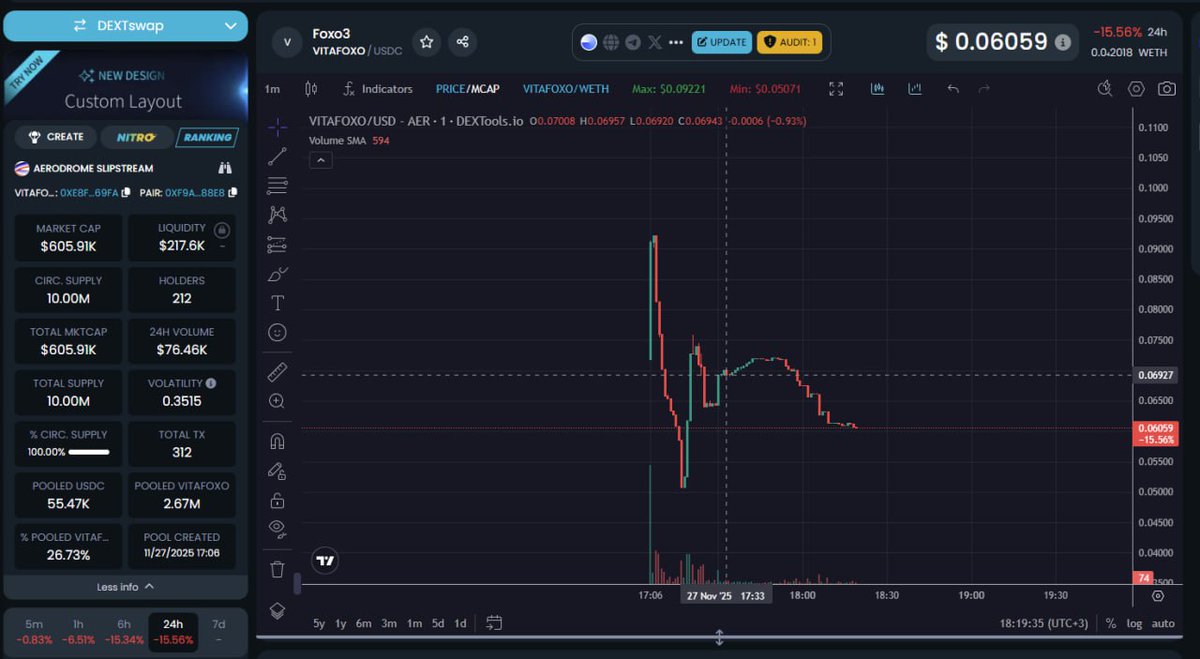Select the pattern drawing tool

coord(277,214)
